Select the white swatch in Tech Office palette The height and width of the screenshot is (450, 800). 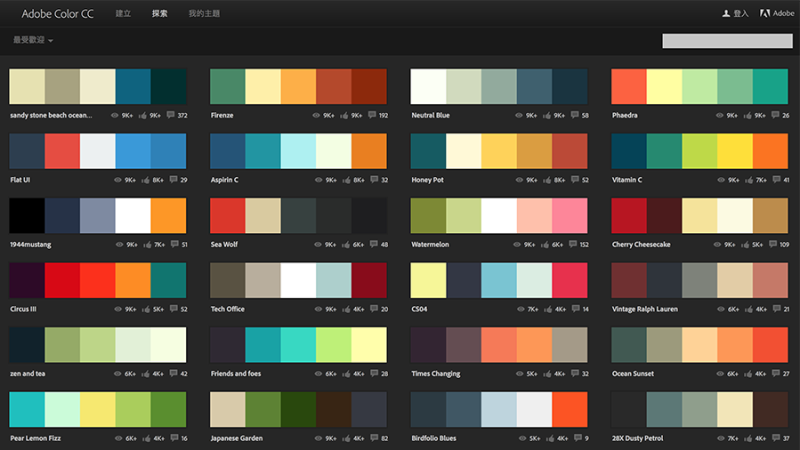tap(298, 280)
